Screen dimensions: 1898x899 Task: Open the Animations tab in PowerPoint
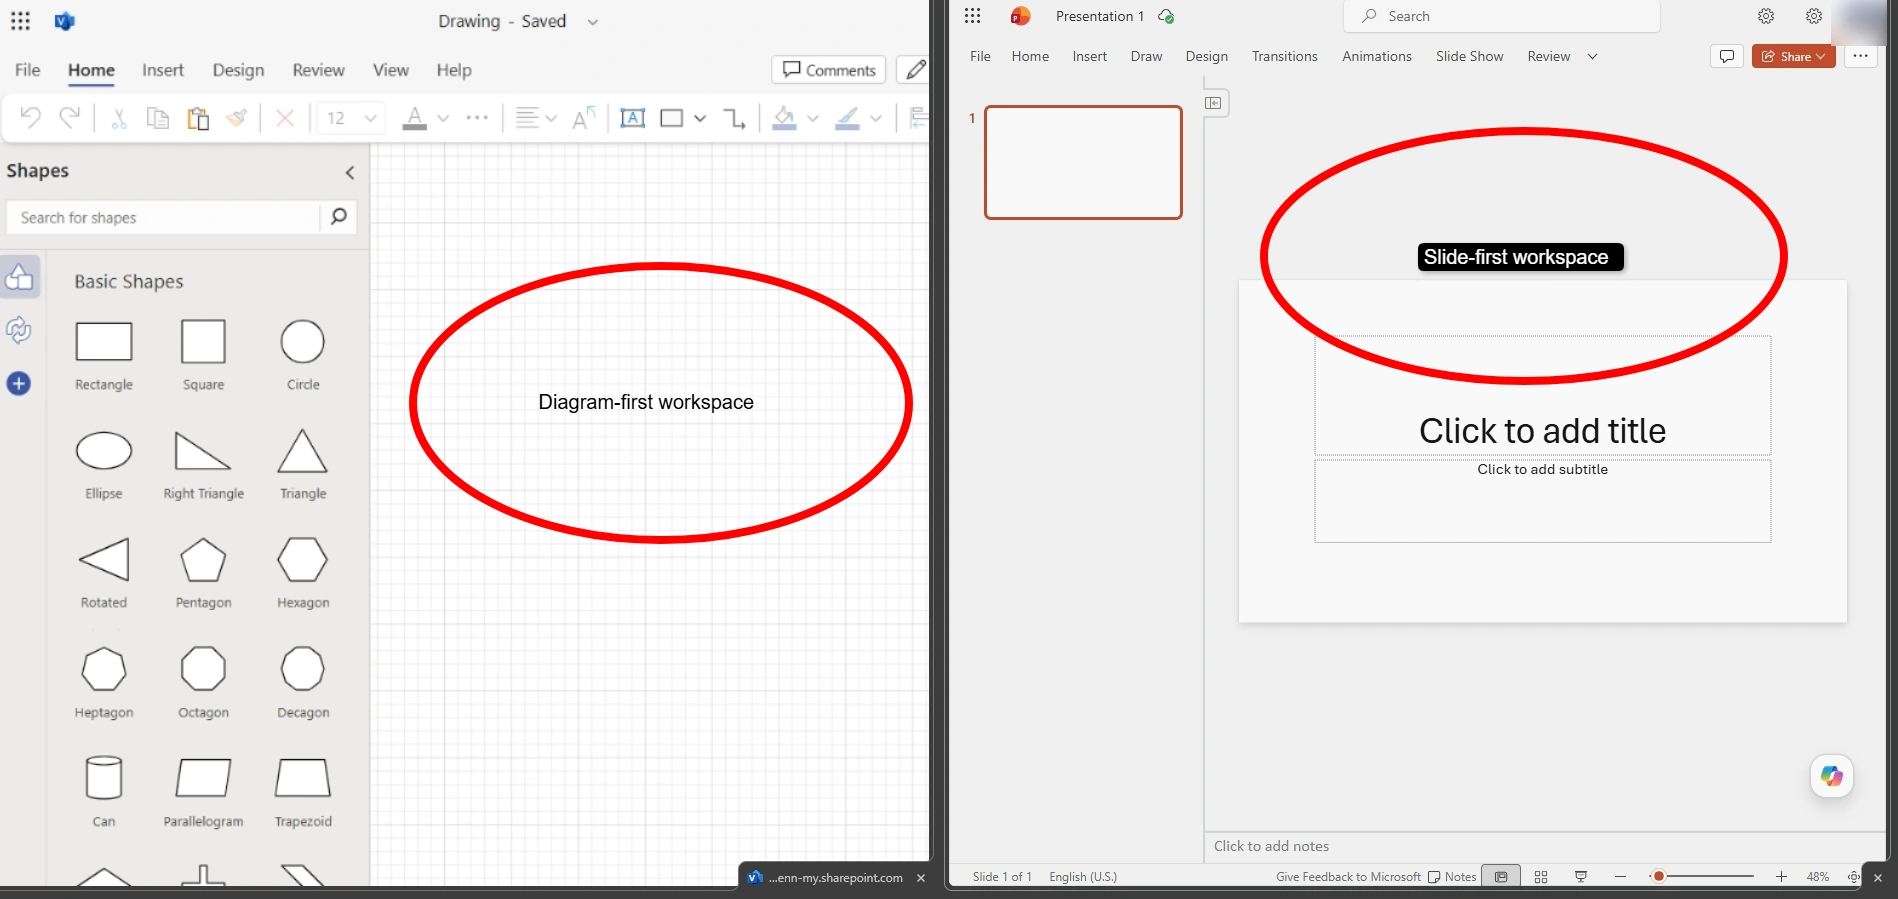point(1377,57)
